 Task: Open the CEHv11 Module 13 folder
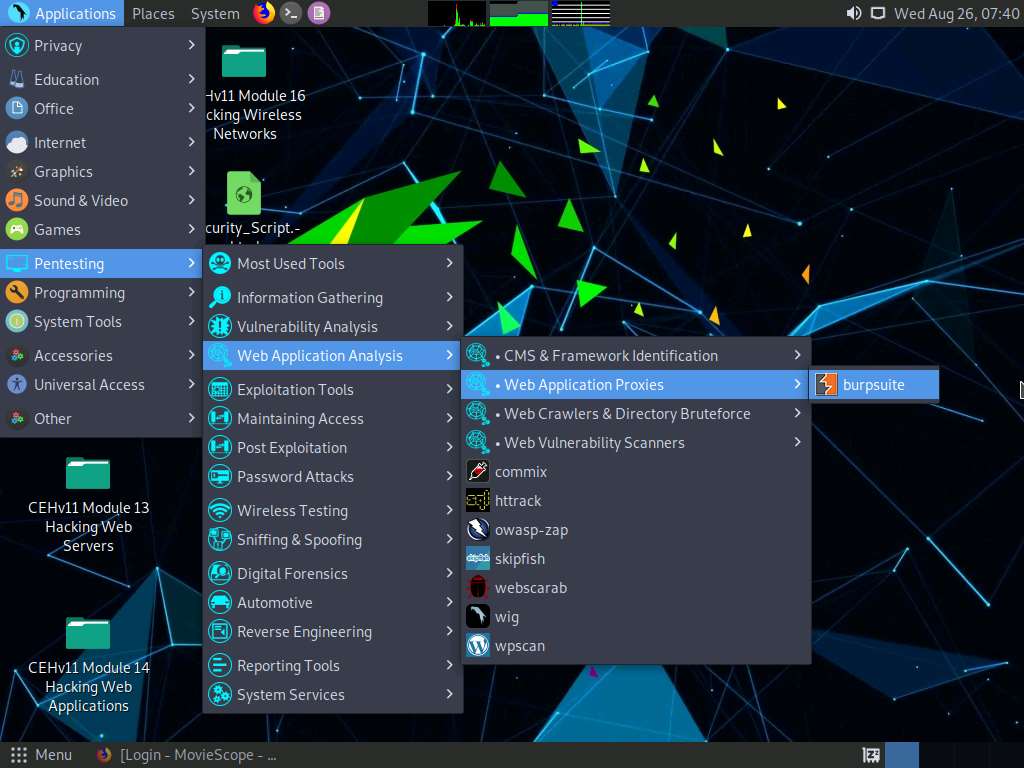pos(87,474)
